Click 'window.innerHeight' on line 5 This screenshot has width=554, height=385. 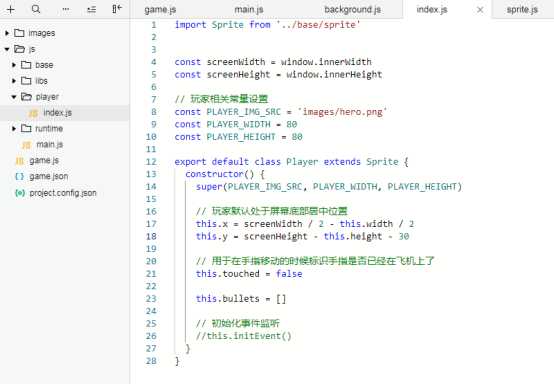click(334, 75)
